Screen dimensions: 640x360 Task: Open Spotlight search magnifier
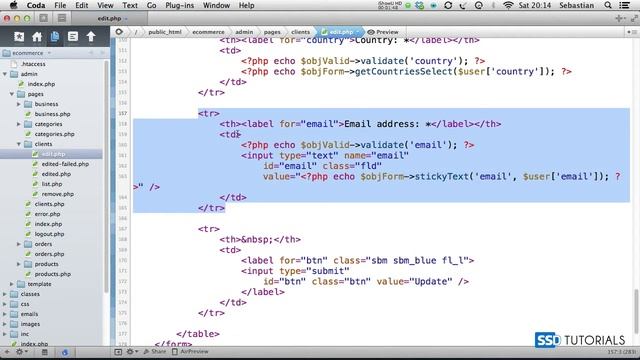[608, 5]
